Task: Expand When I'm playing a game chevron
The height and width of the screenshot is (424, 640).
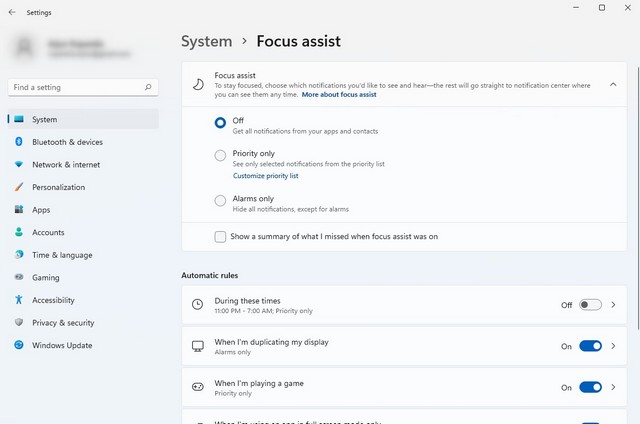Action: click(x=613, y=387)
